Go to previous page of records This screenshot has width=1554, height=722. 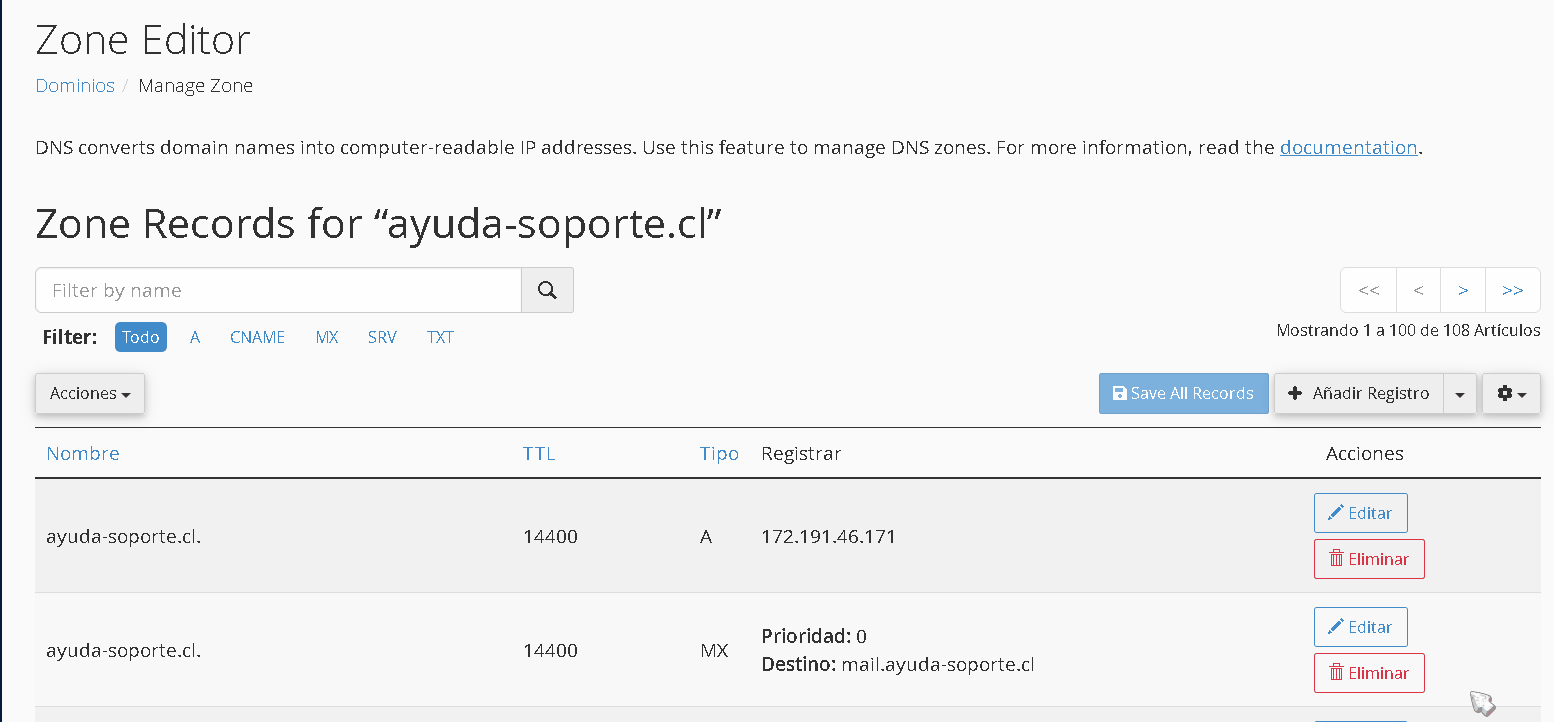click(x=1418, y=290)
